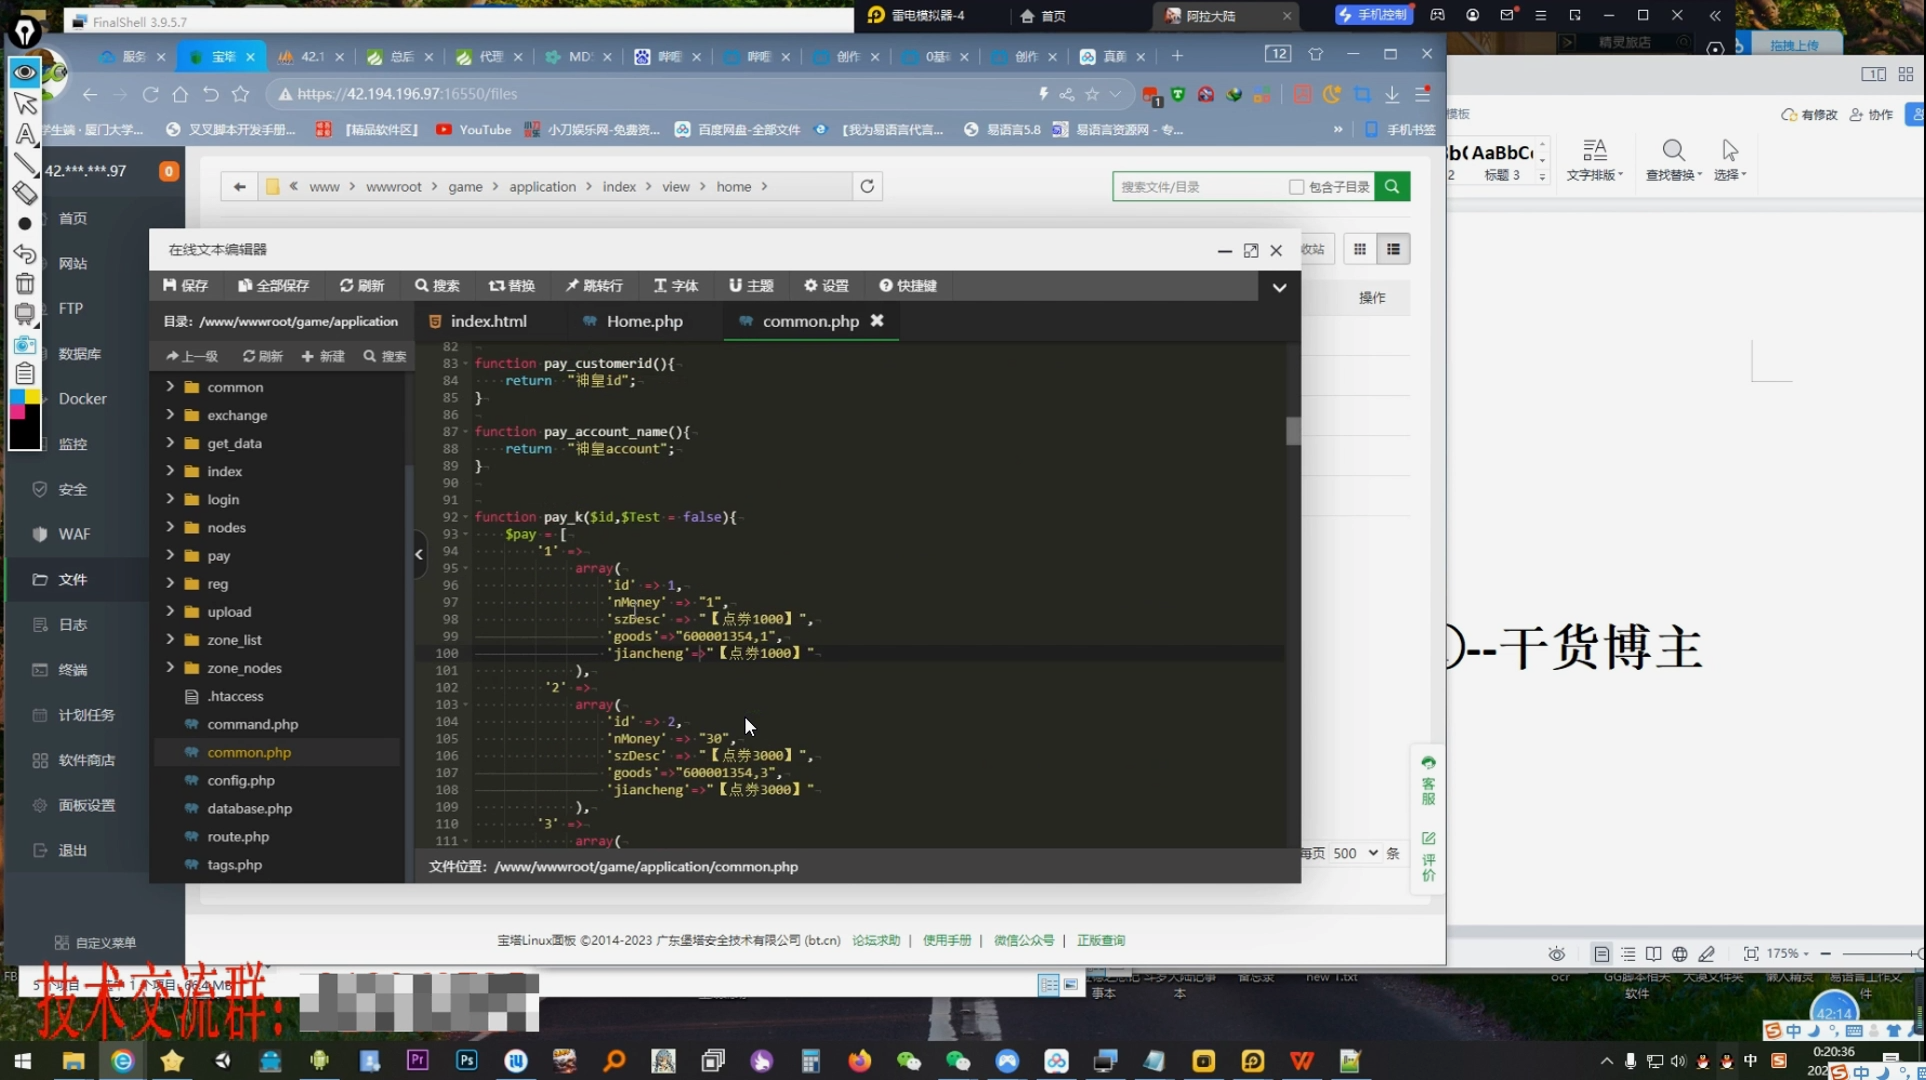The image size is (1926, 1080).
Task: Open WeChat from the taskbar
Action: [x=908, y=1061]
